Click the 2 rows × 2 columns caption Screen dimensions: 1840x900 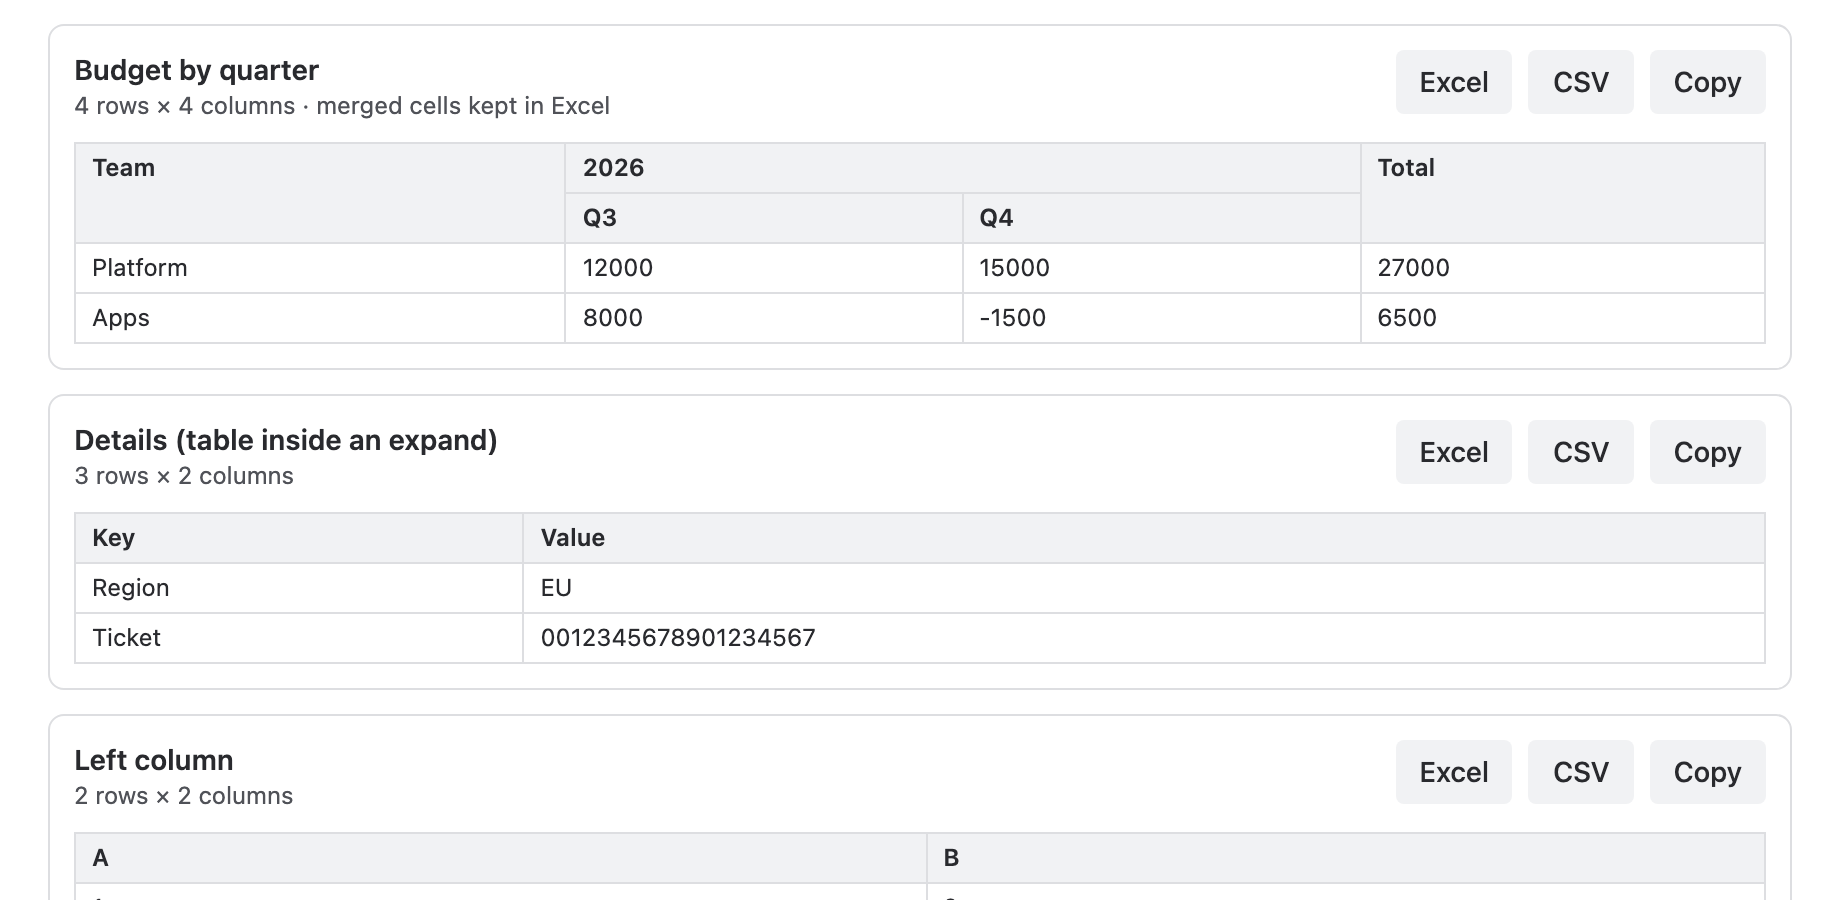(x=184, y=796)
